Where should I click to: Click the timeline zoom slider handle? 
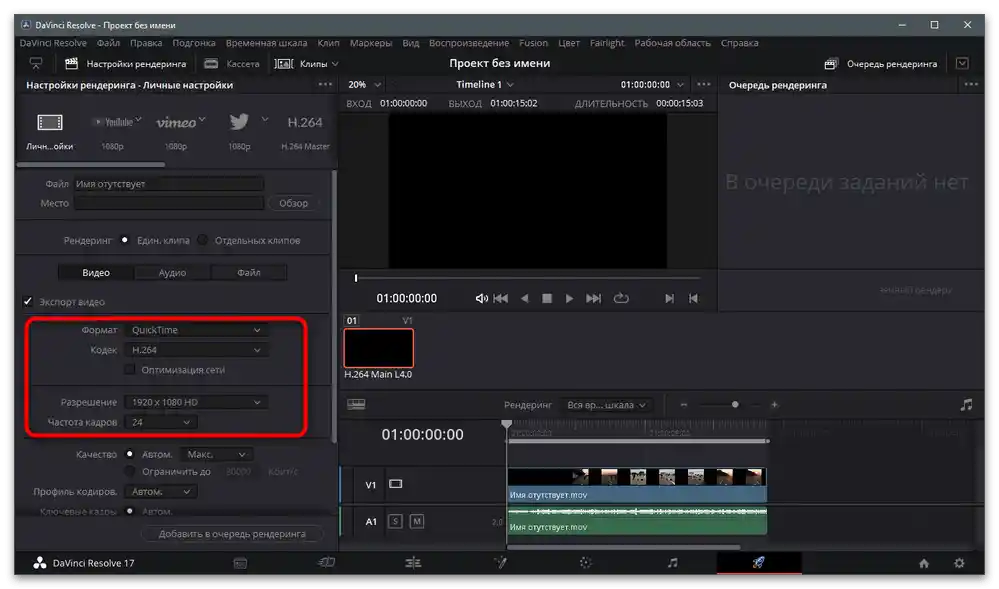tap(735, 405)
